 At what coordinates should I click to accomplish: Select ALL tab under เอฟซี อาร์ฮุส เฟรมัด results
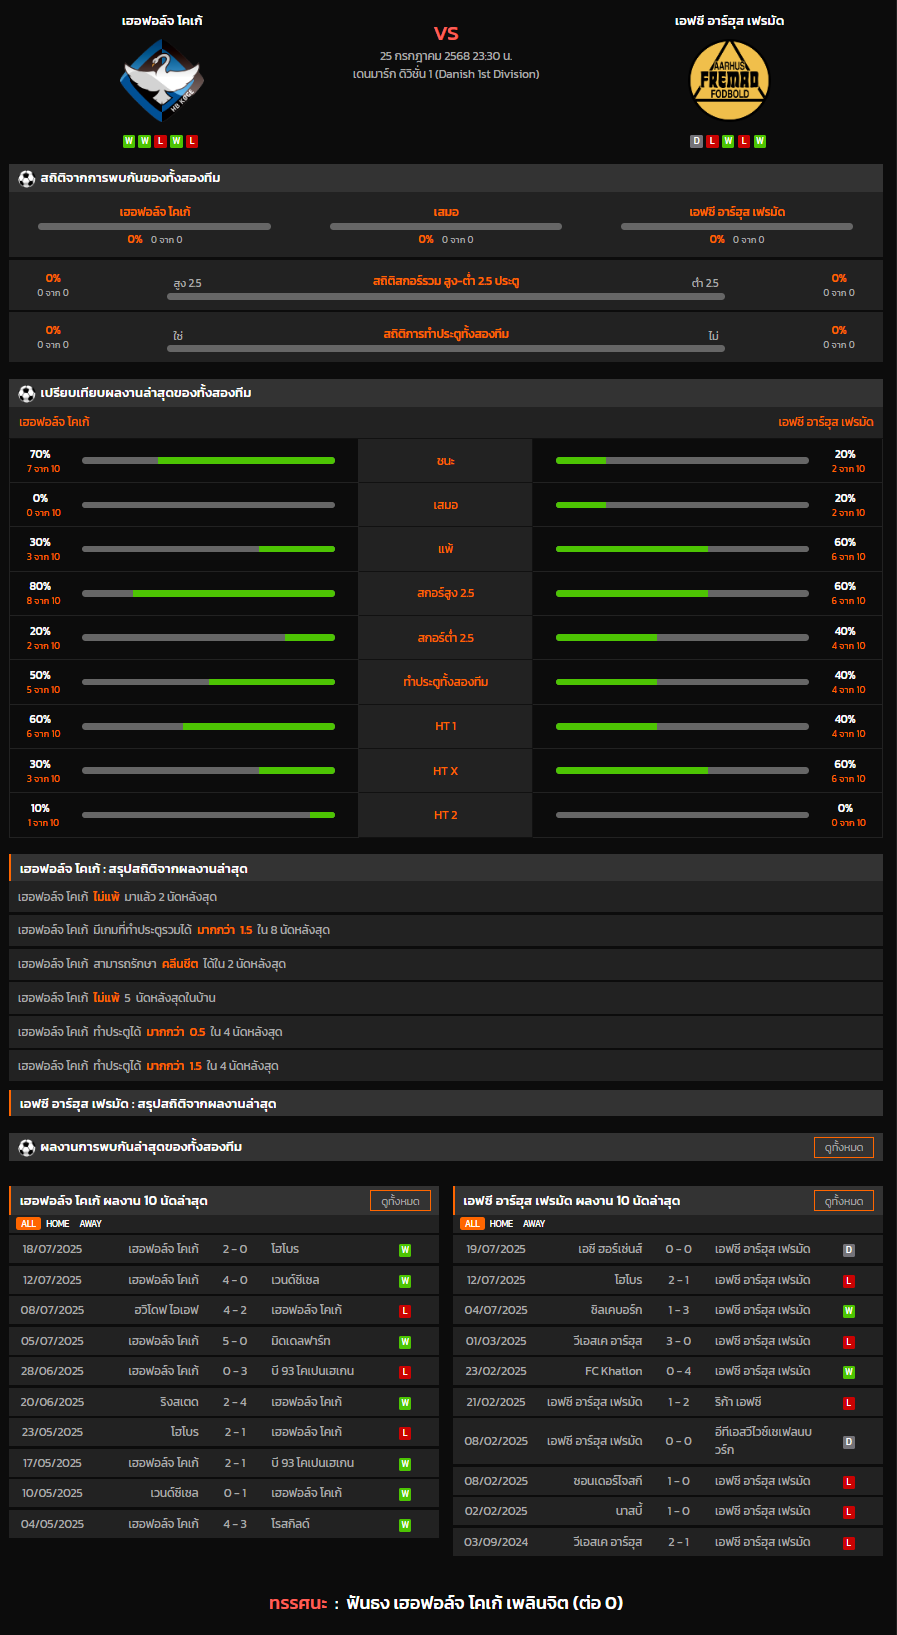point(472,1224)
